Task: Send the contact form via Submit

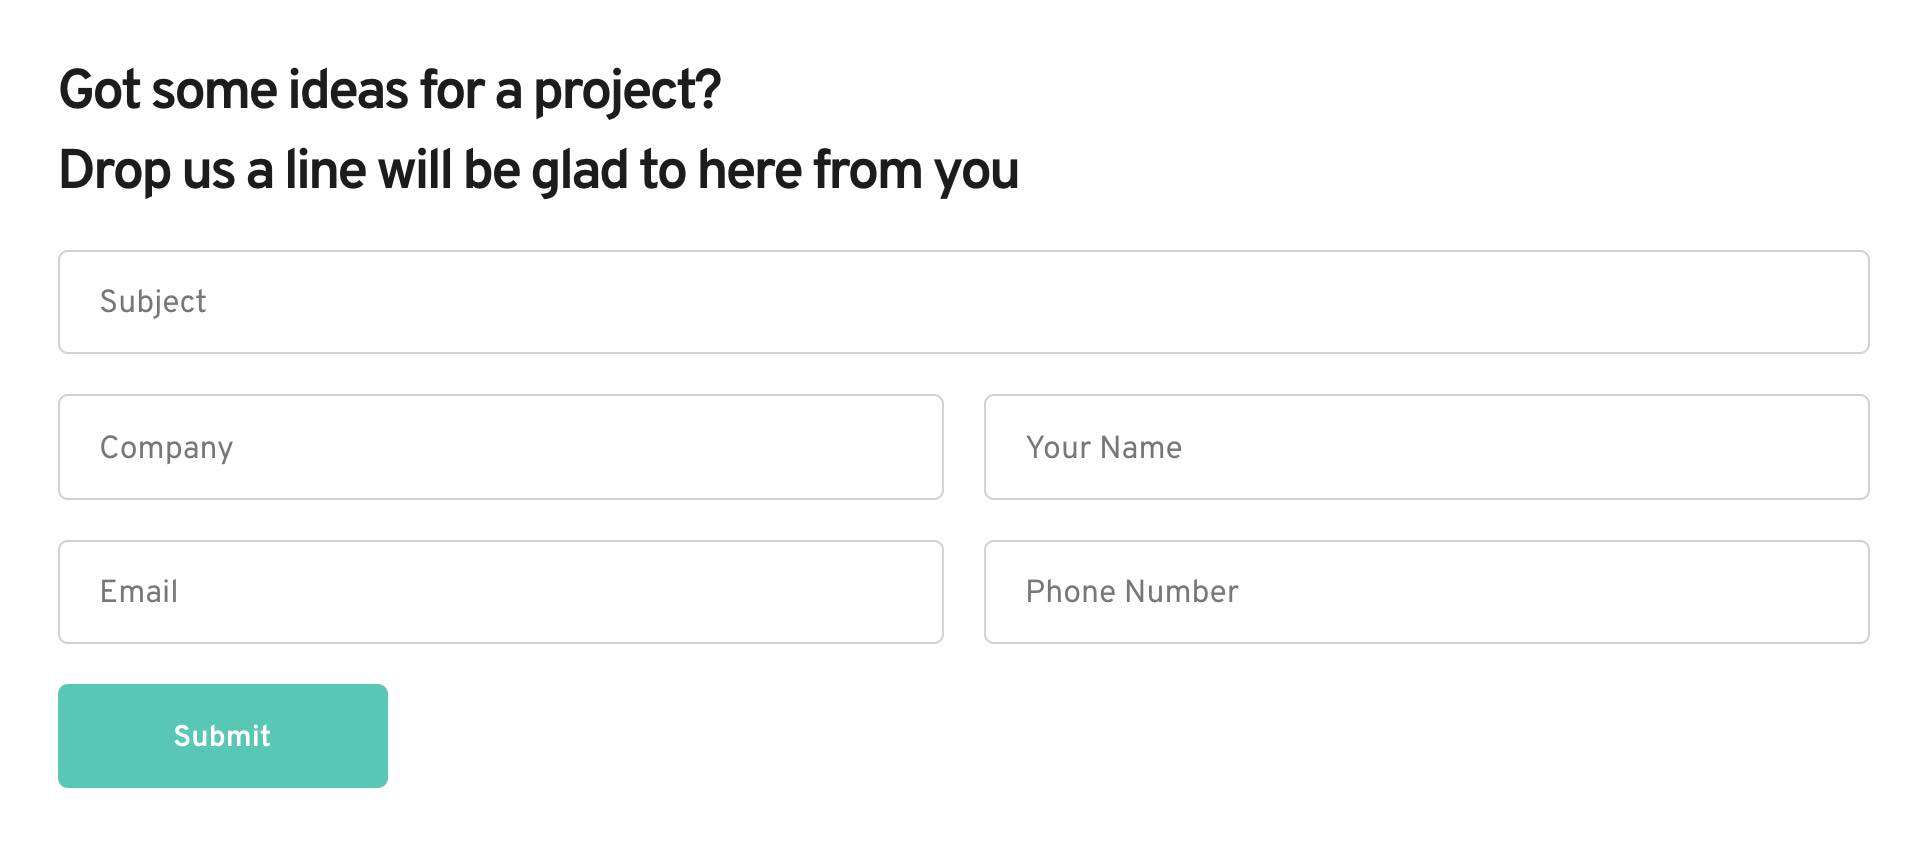Action: pos(222,736)
